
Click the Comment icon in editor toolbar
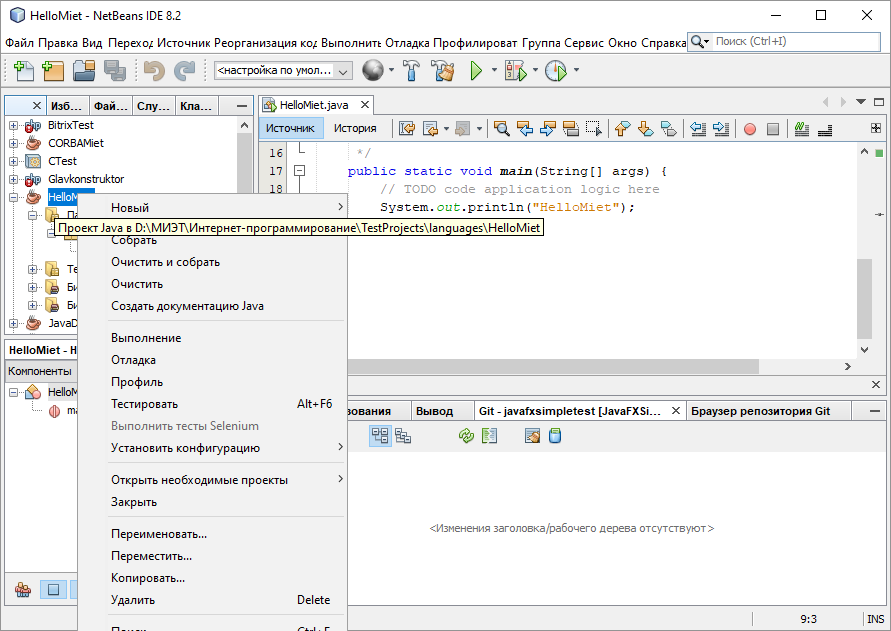(x=801, y=128)
